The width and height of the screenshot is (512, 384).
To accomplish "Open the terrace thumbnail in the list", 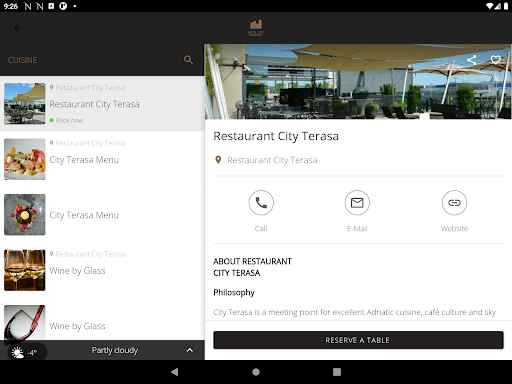I will pyautogui.click(x=25, y=104).
